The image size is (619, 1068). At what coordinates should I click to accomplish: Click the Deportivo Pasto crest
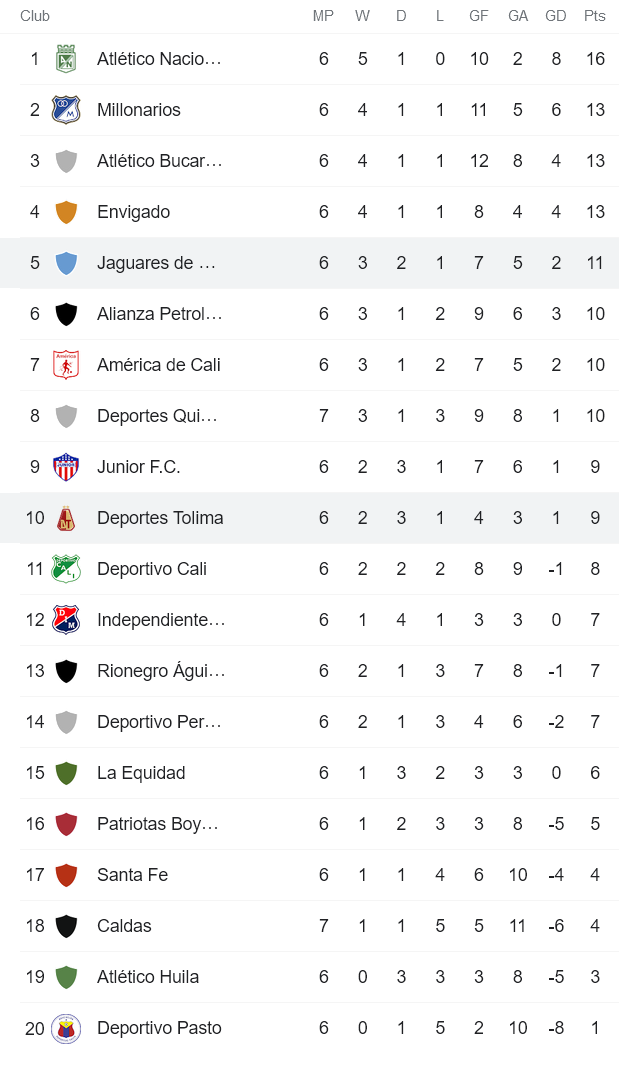coord(64,1027)
